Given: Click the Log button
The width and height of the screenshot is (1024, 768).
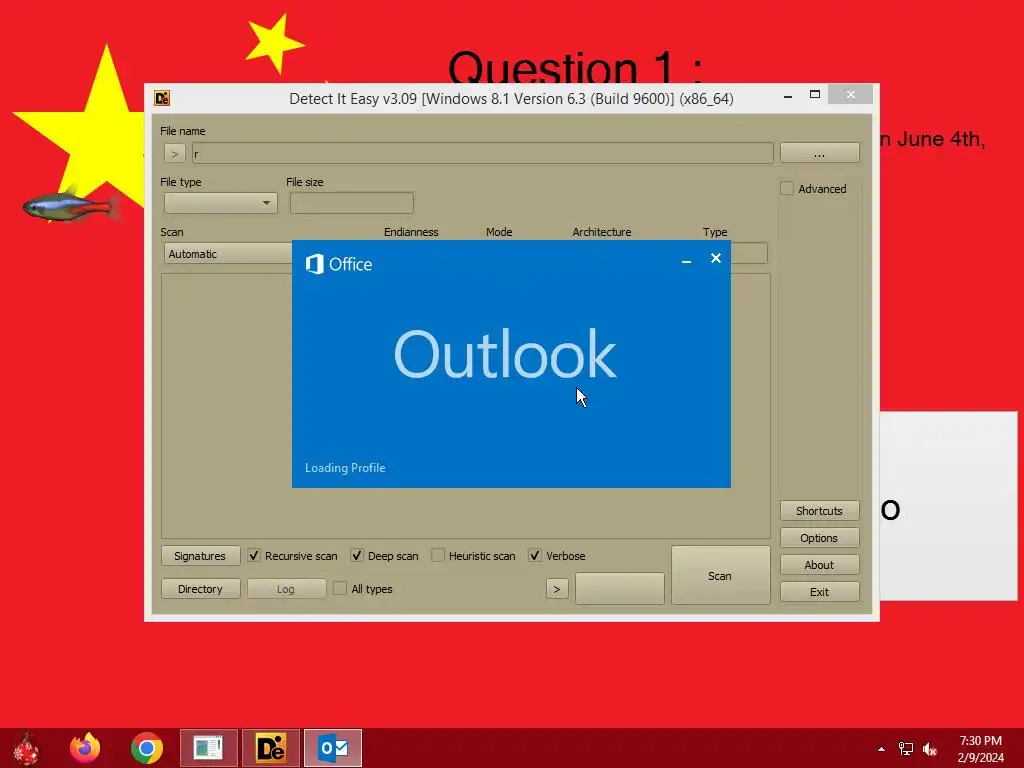Looking at the screenshot, I should [286, 589].
